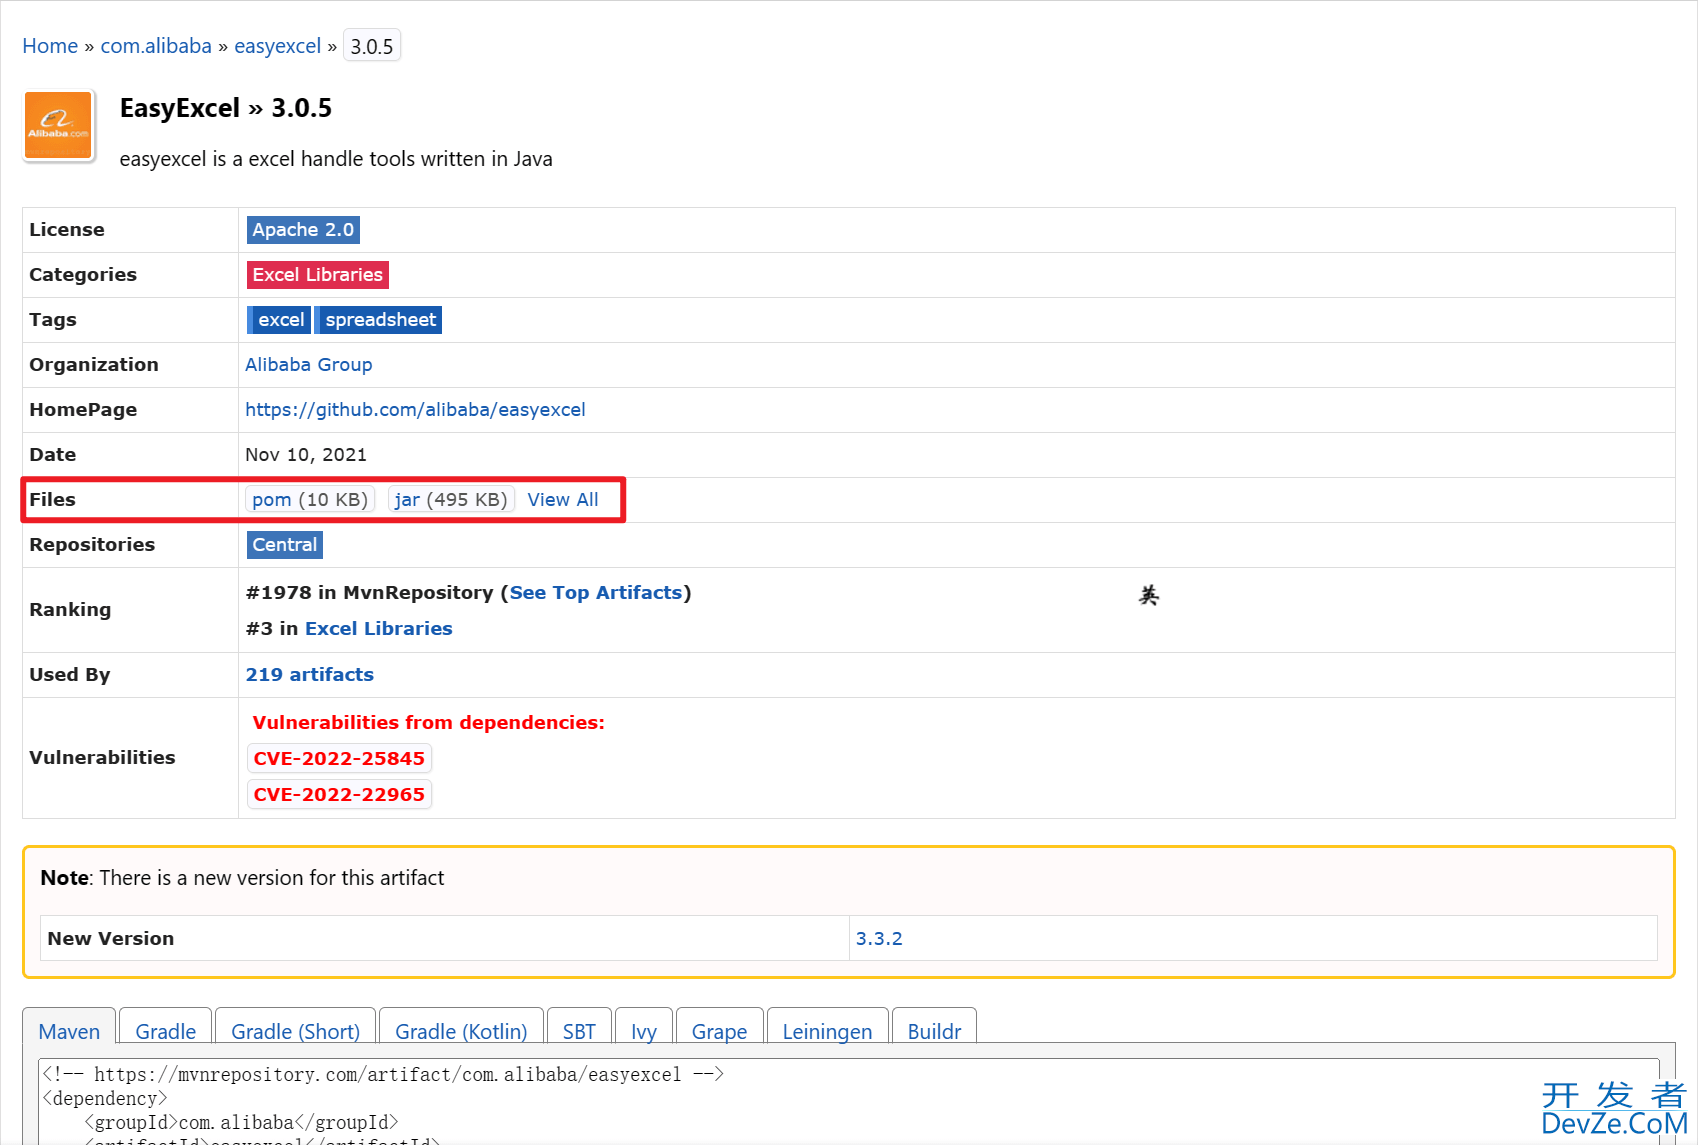Click the New Version label cell
This screenshot has height=1145, width=1698.
[444, 939]
